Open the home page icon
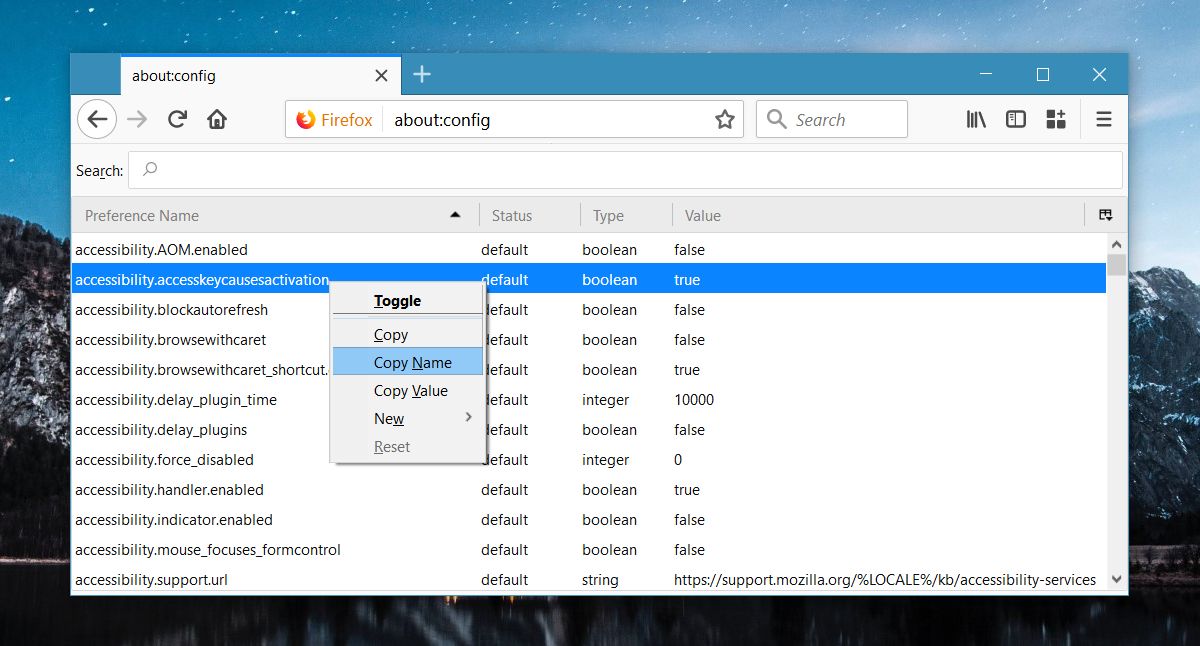 pos(216,120)
